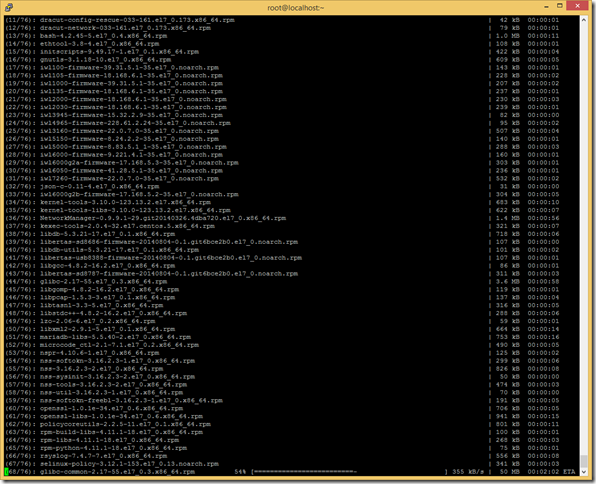Open the PuTTY system menu icon
Image resolution: width=596 pixels, height=484 pixels.
tap(9, 7)
